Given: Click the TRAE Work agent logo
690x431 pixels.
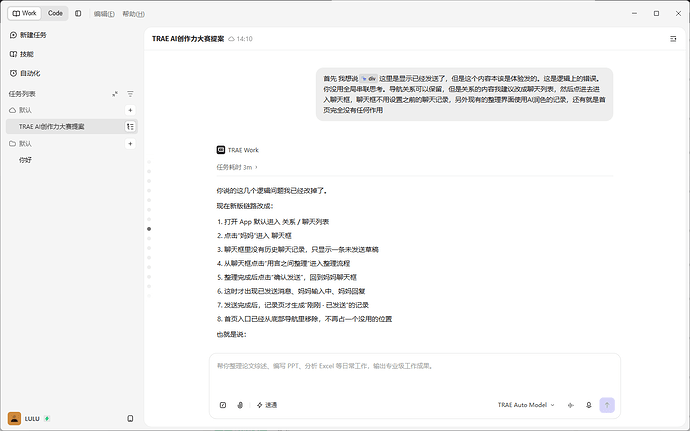Looking at the screenshot, I should coord(221,150).
